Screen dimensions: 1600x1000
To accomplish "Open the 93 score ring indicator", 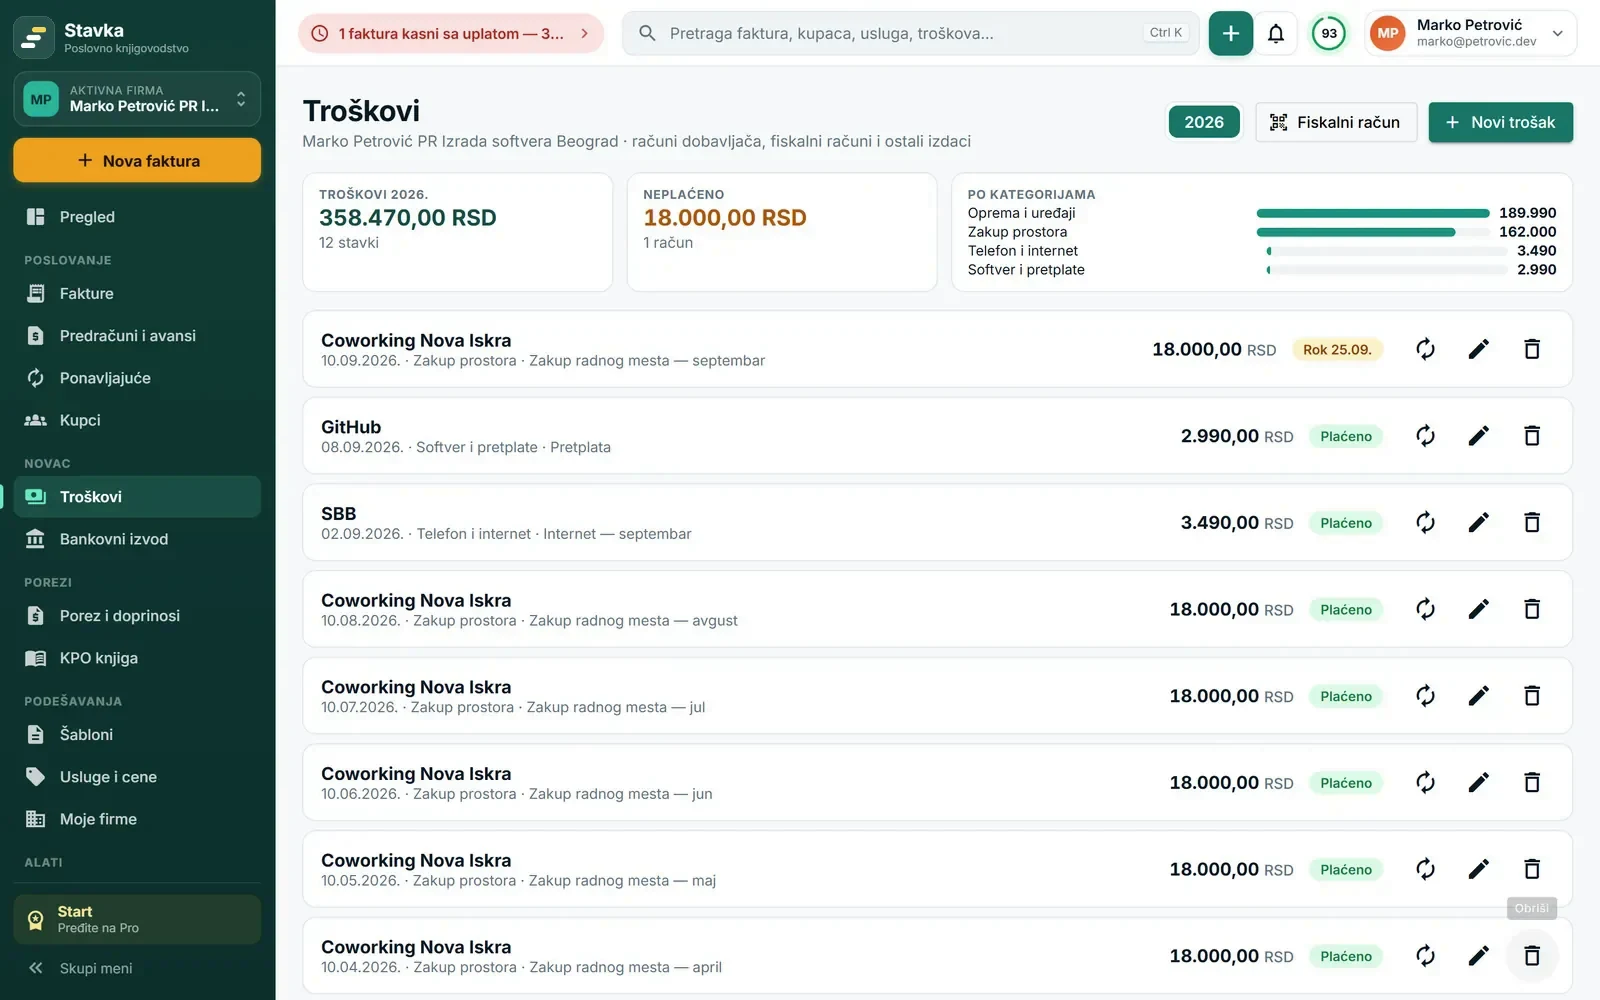I will tap(1329, 34).
